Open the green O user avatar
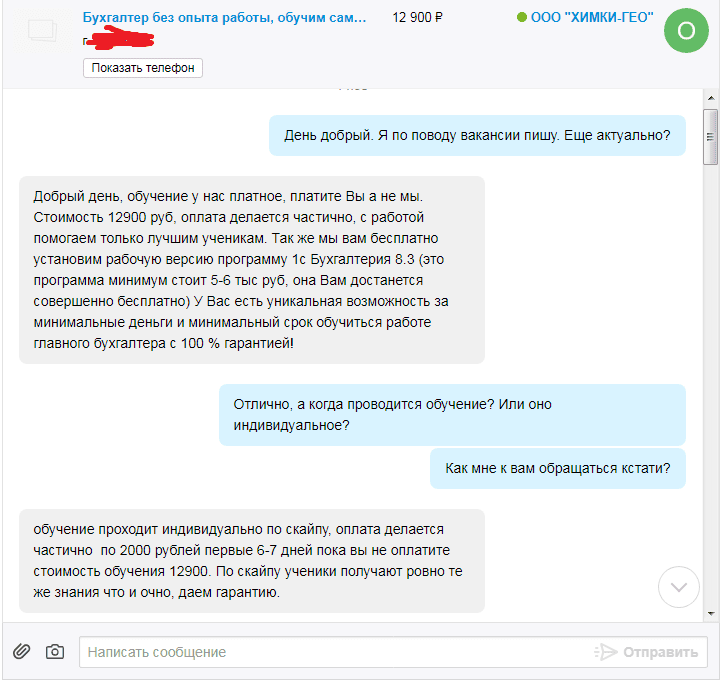Viewport: 720px width, 680px height. pyautogui.click(x=686, y=30)
